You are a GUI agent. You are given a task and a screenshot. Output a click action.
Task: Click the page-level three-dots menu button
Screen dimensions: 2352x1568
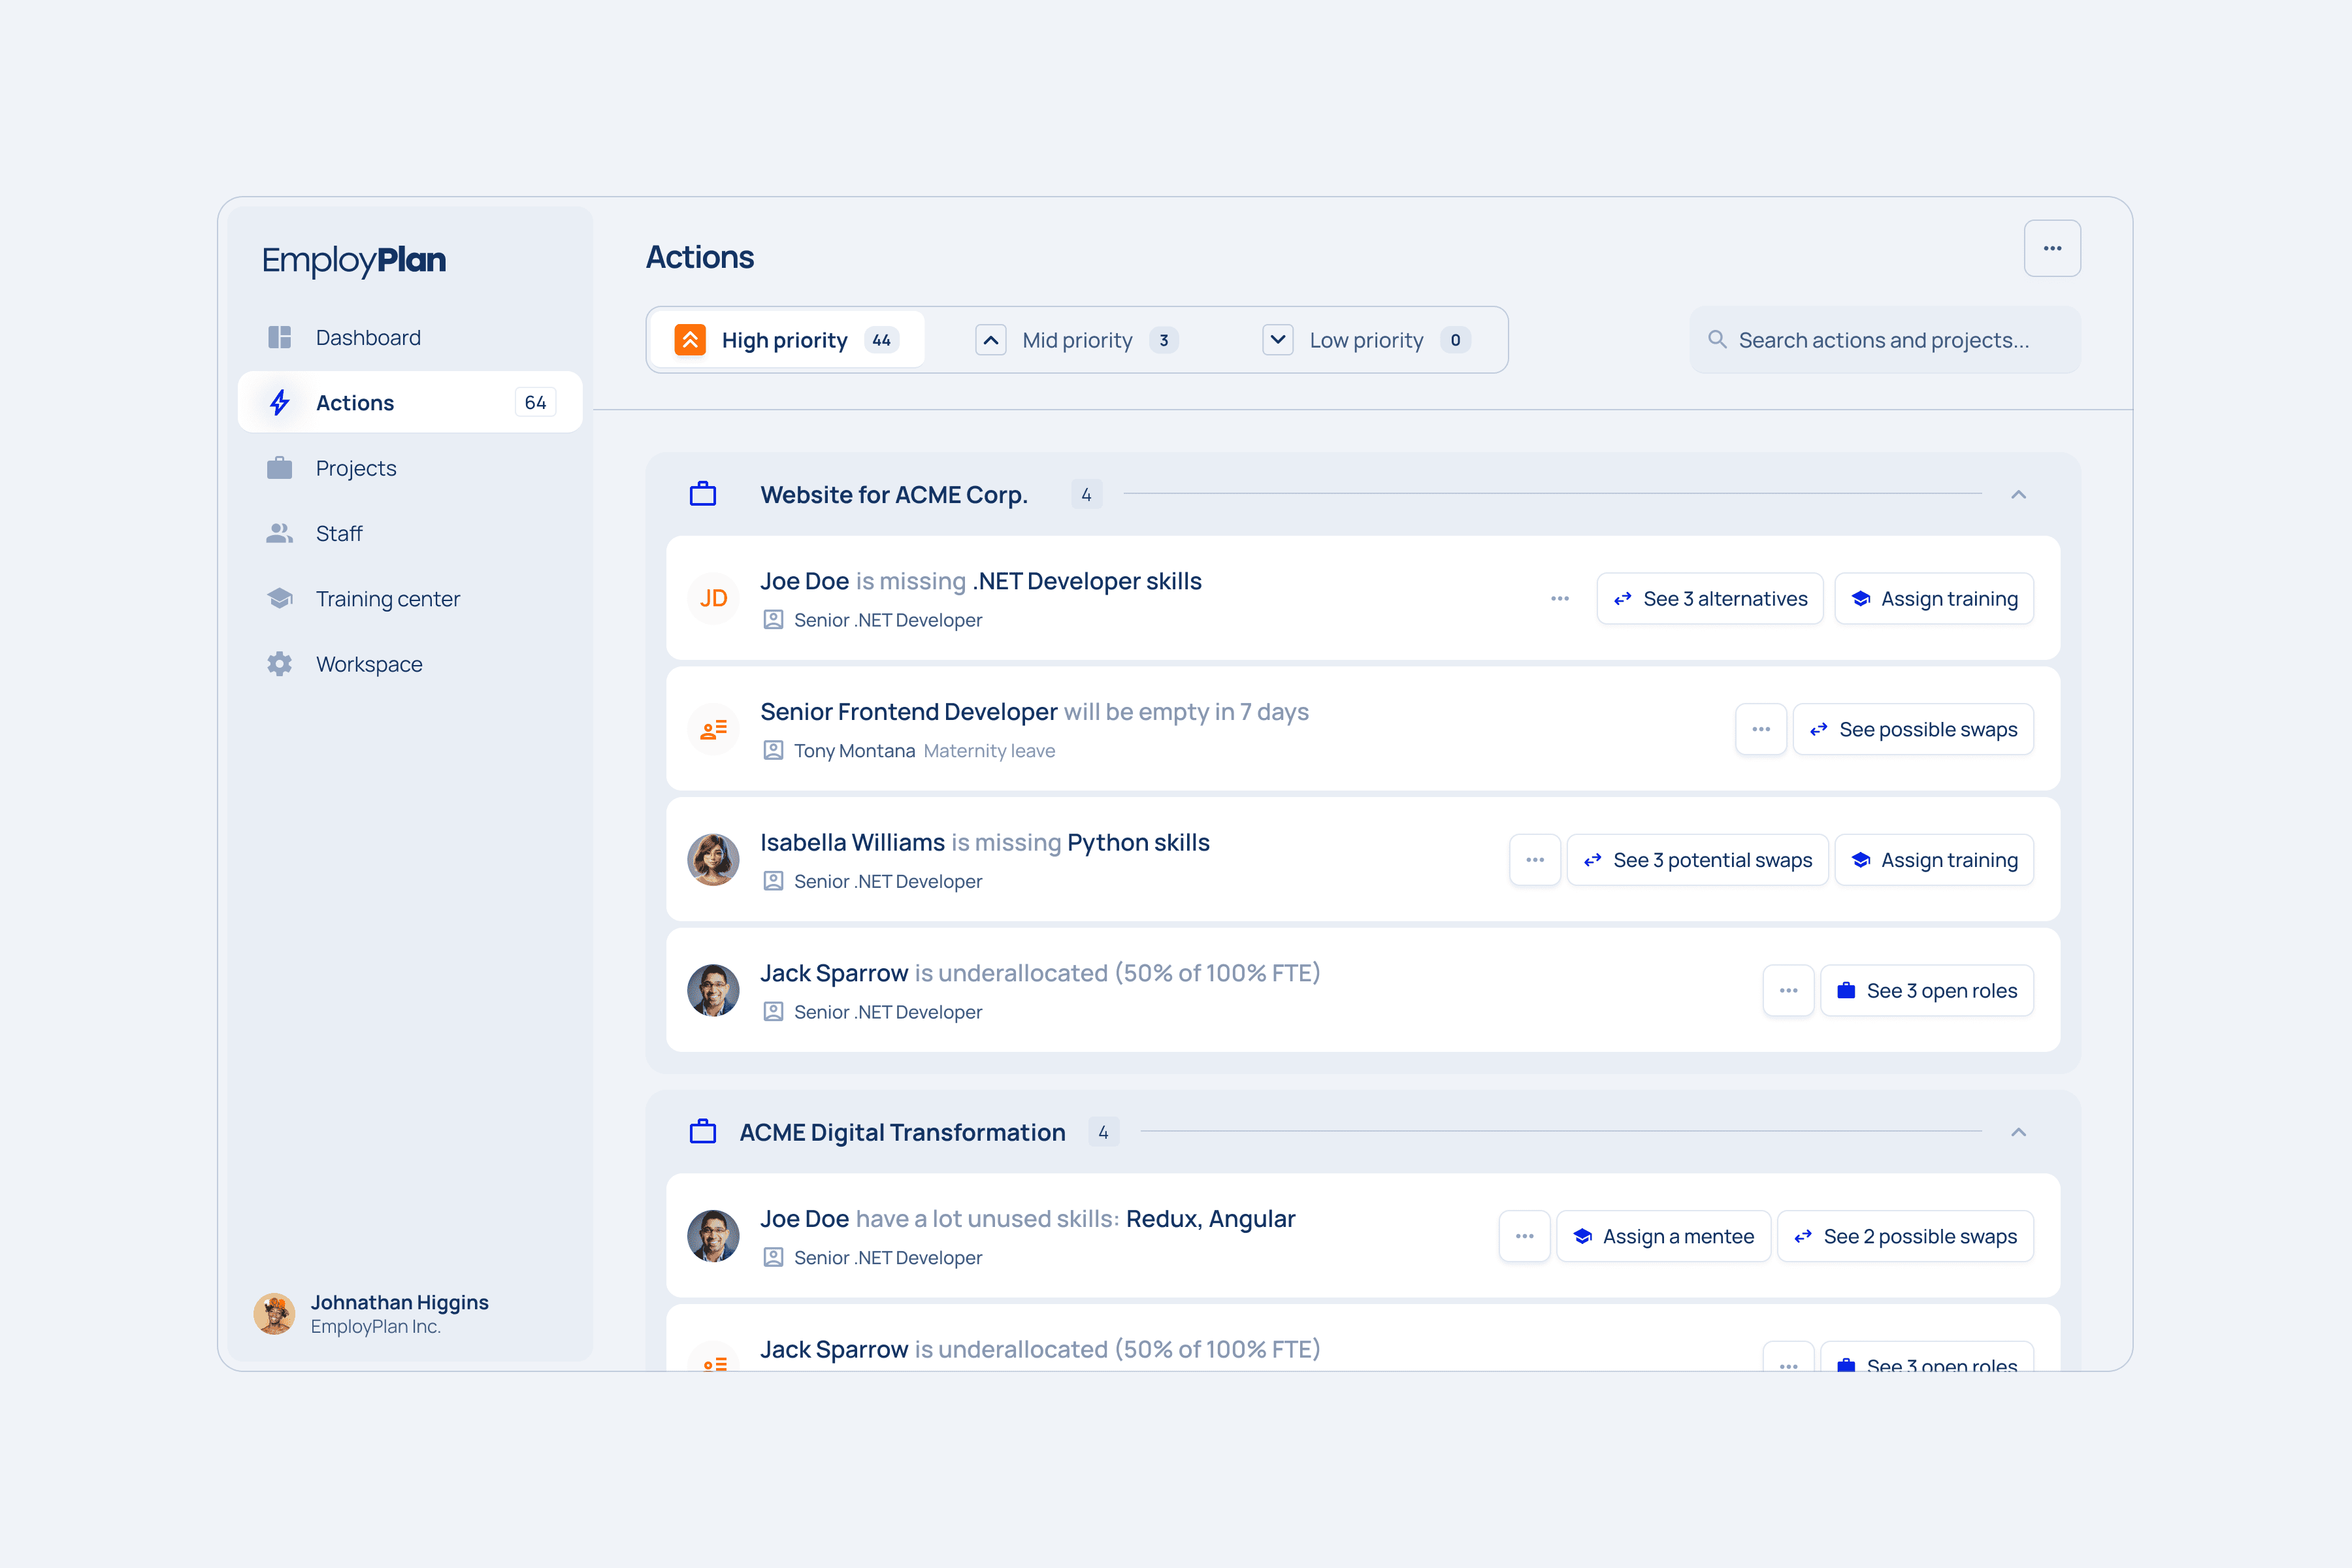pos(2051,248)
